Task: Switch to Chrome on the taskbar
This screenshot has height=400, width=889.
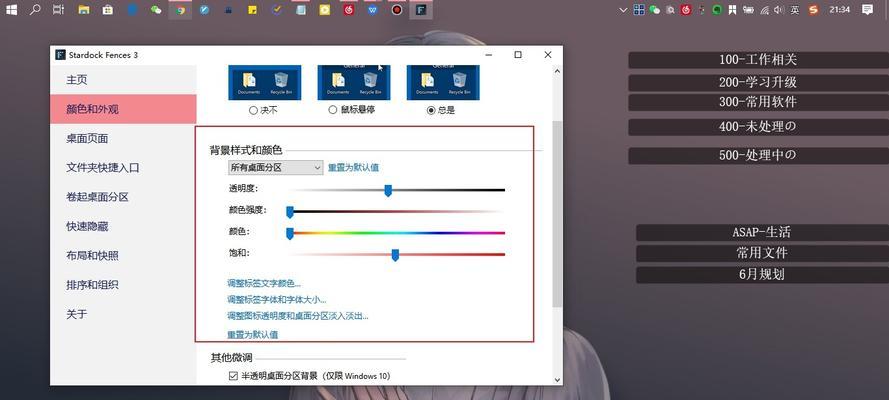Action: (180, 10)
